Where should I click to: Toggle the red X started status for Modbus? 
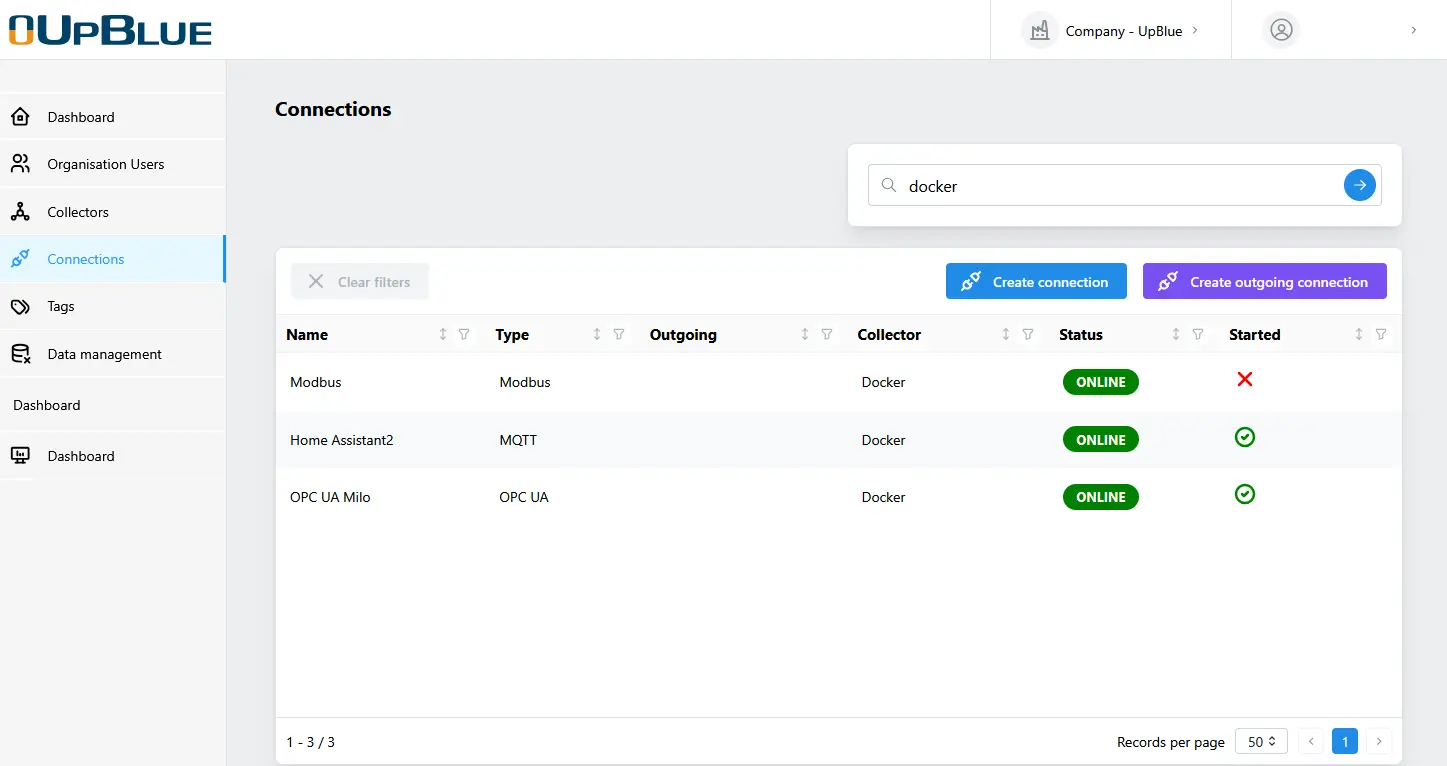(1245, 379)
